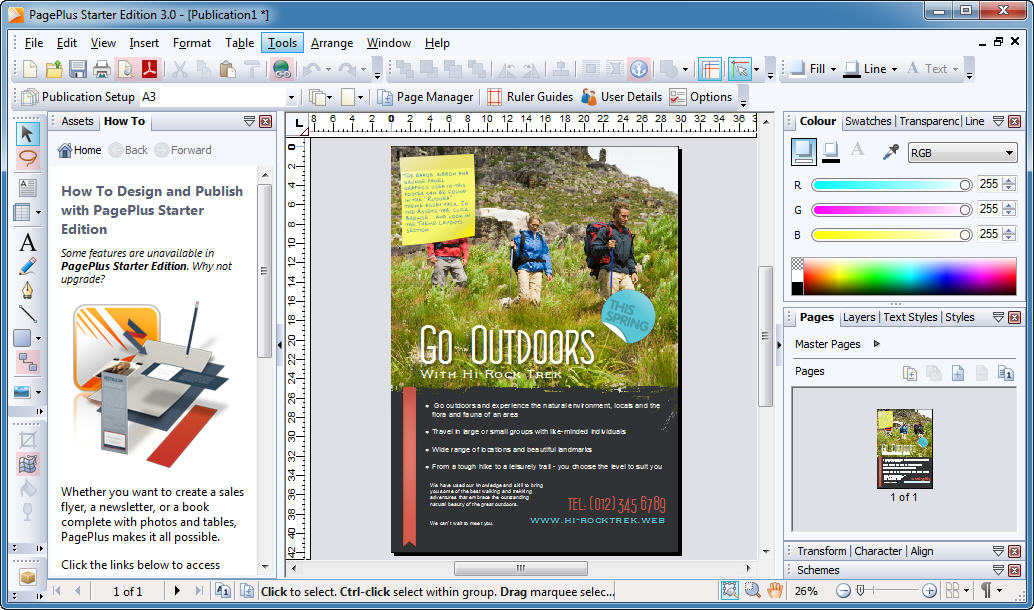Open the Line dropdown arrow
Image resolution: width=1034 pixels, height=610 pixels.
click(x=894, y=69)
